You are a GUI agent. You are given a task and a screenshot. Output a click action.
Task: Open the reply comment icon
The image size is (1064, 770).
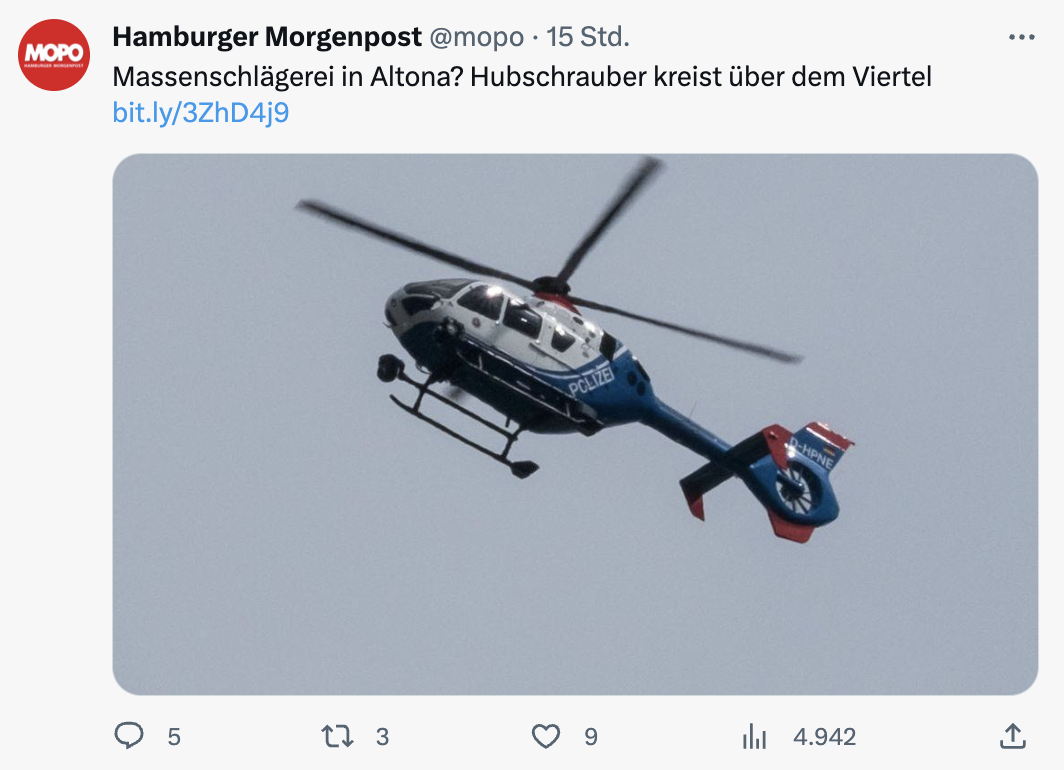[x=128, y=736]
